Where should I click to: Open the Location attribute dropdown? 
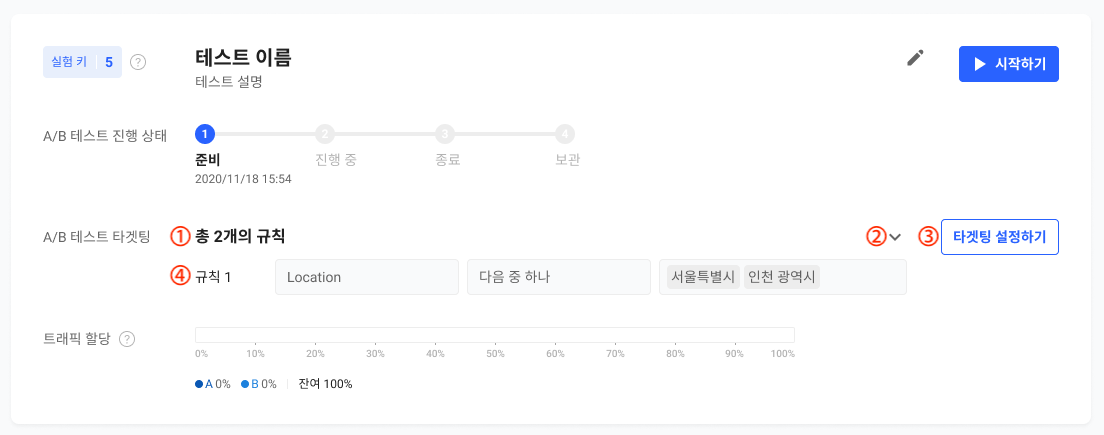(367, 277)
